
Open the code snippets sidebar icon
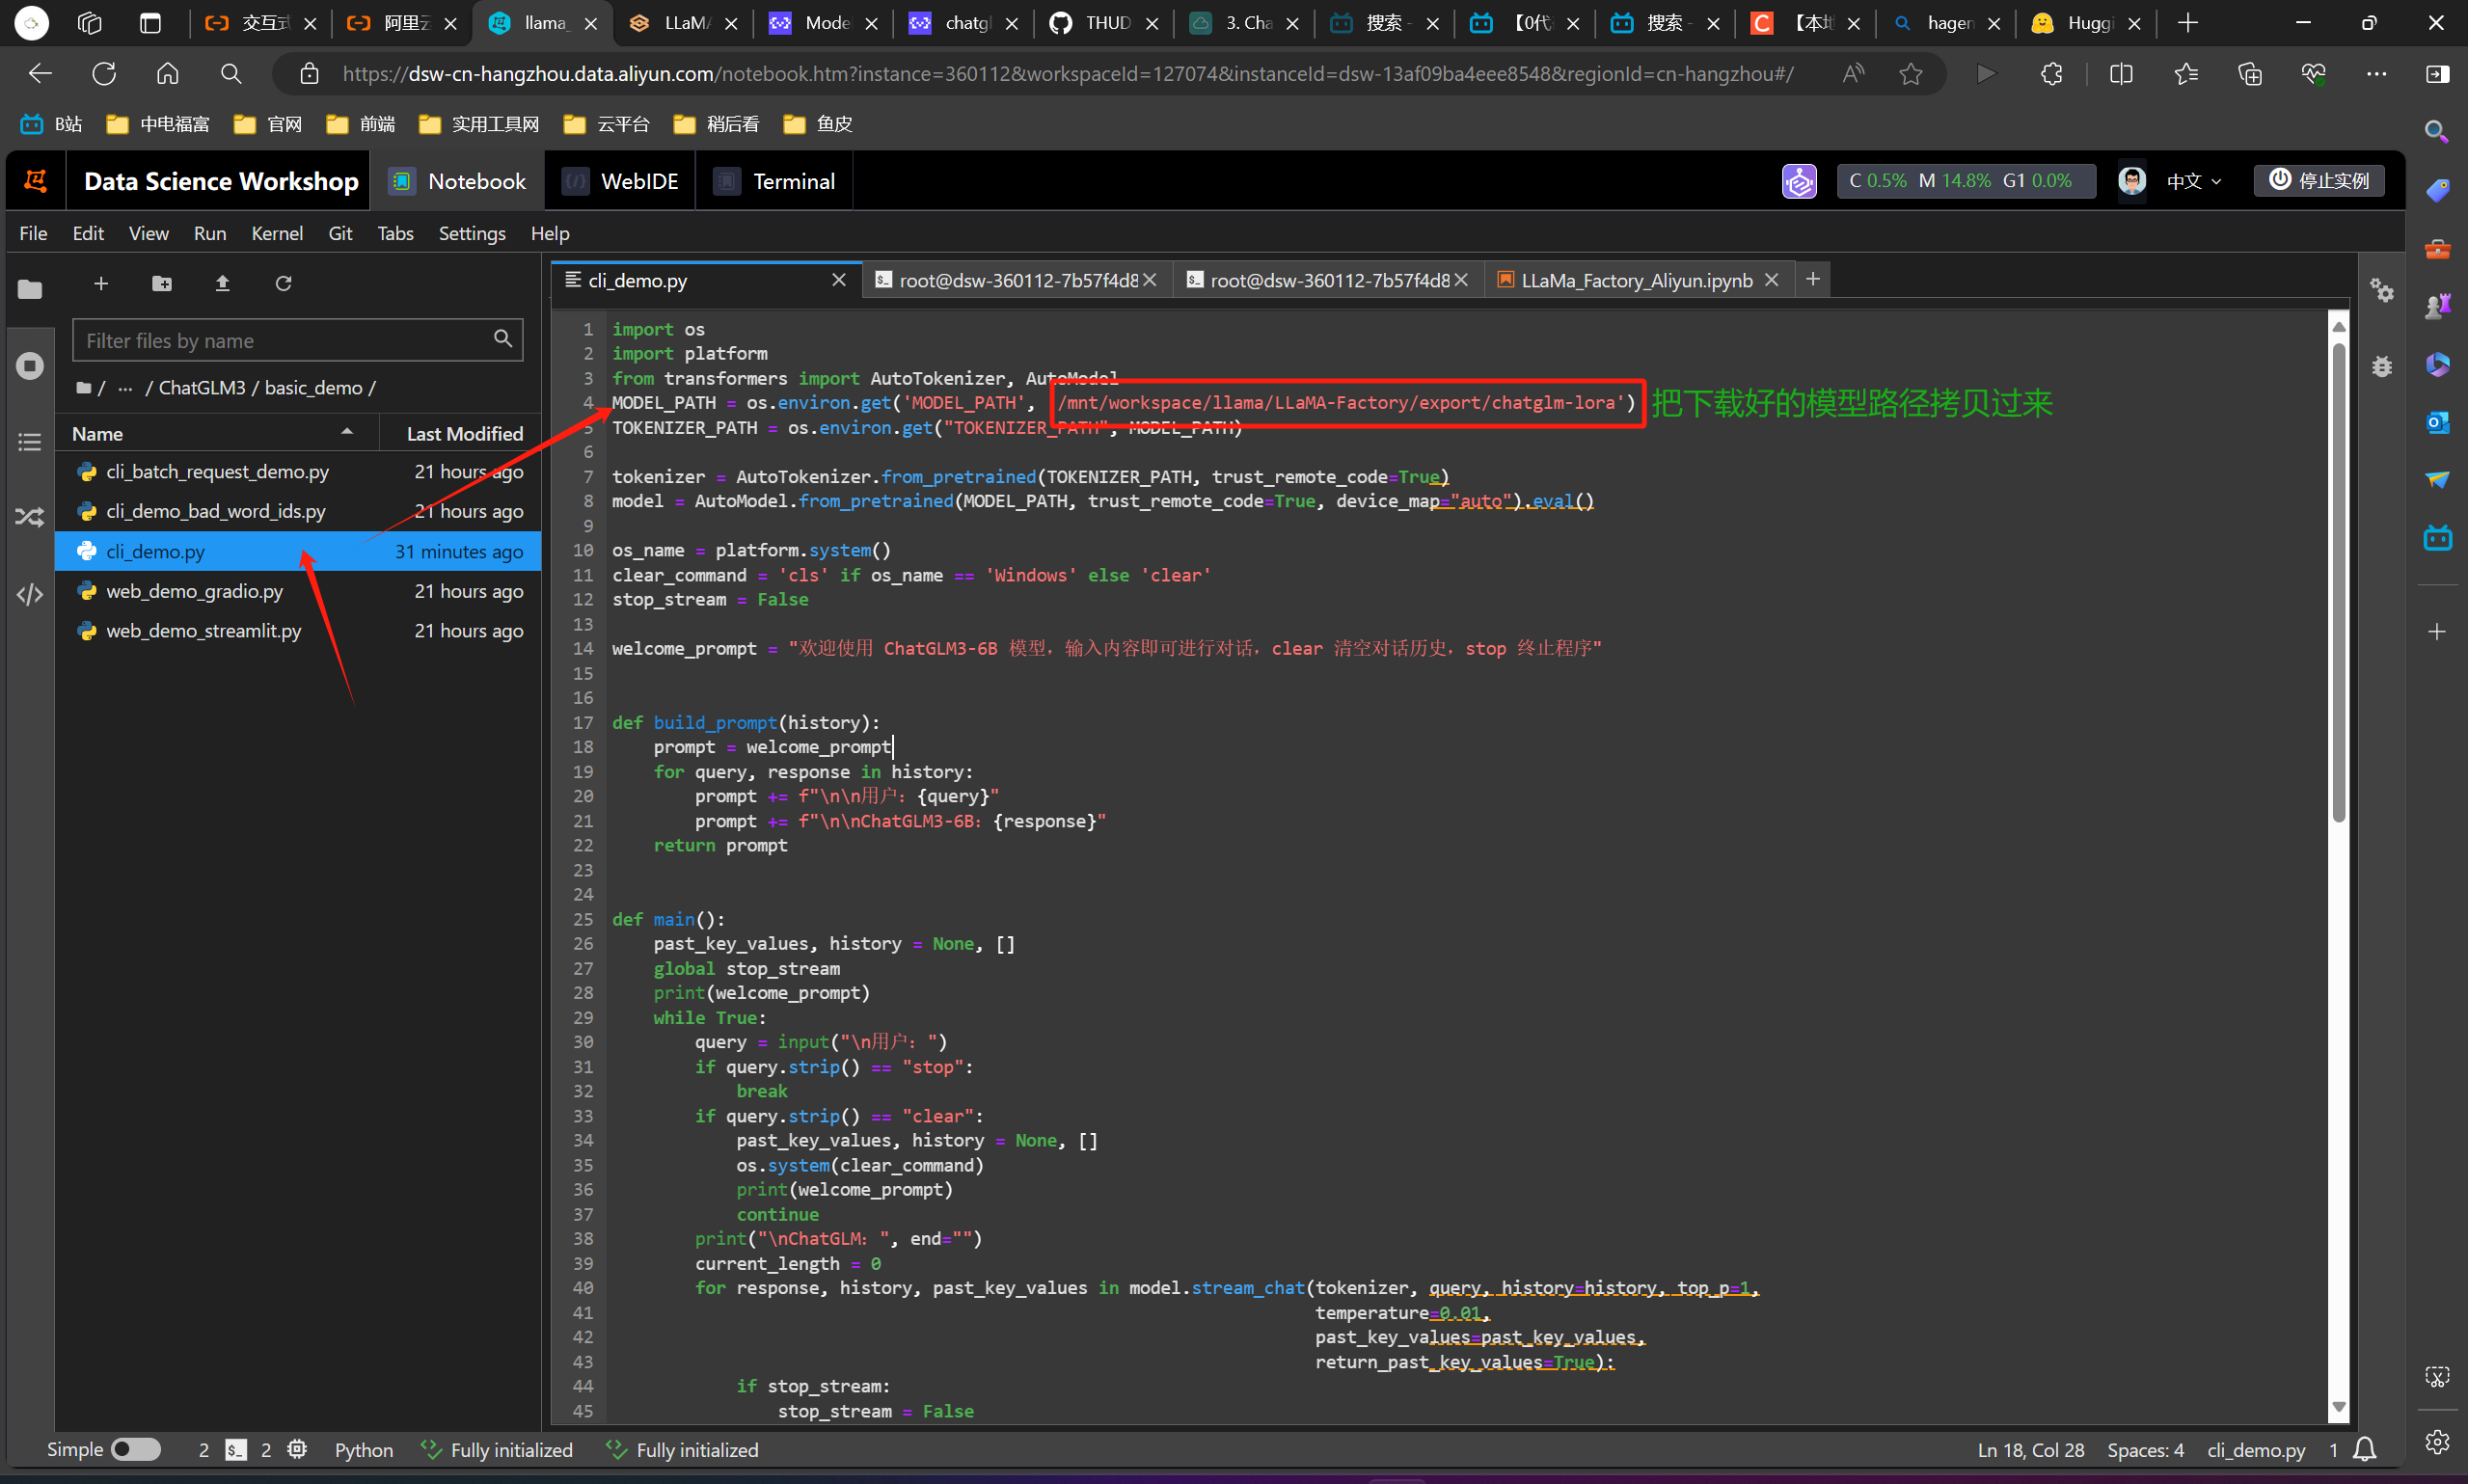click(x=30, y=595)
